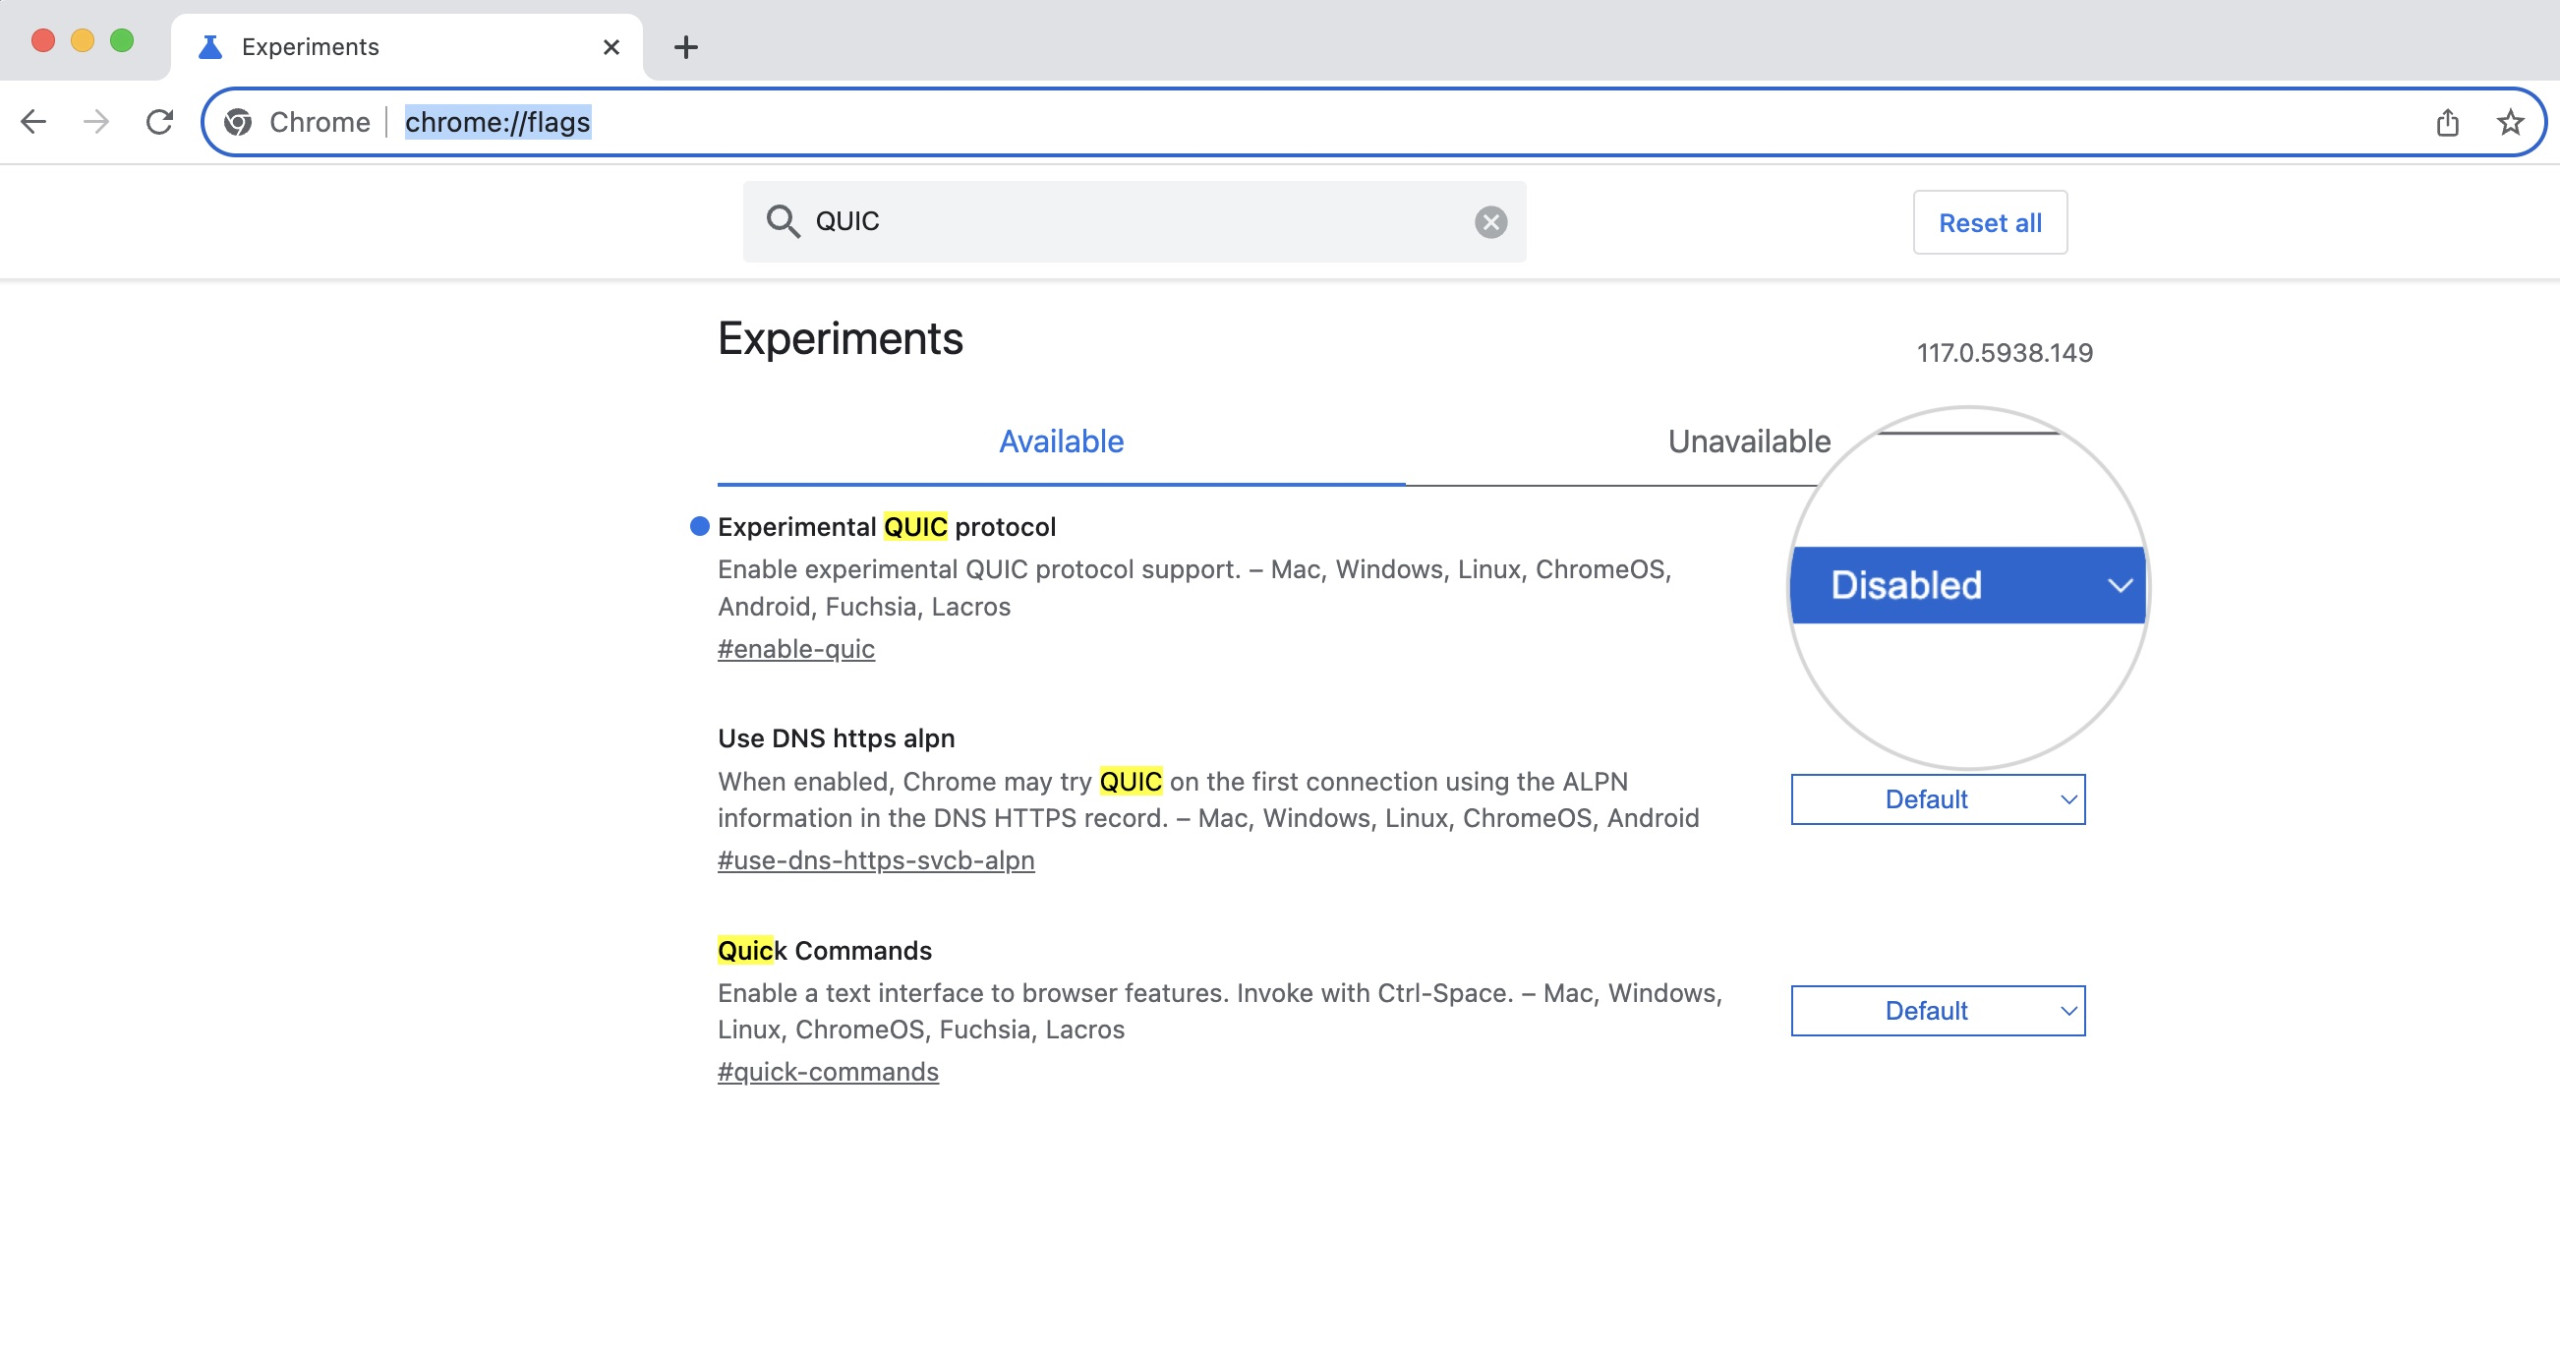Click the 'When enabled, Chrome may try' description

1208,799
